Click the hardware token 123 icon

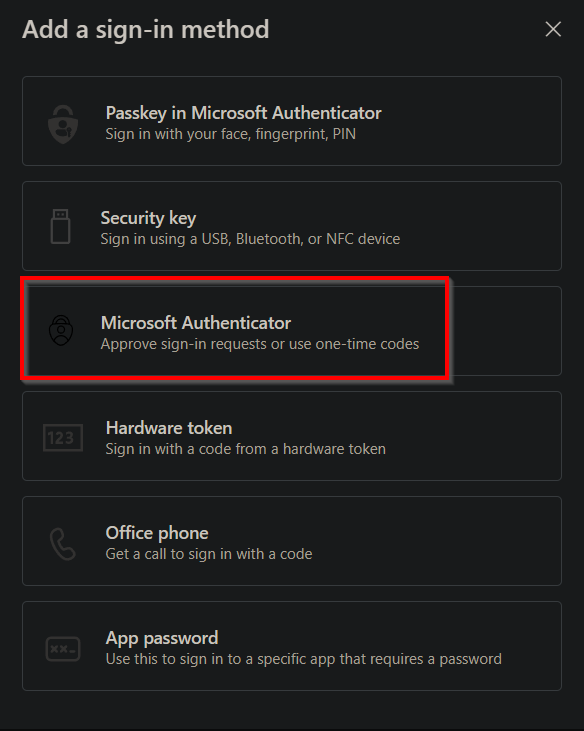[63, 438]
